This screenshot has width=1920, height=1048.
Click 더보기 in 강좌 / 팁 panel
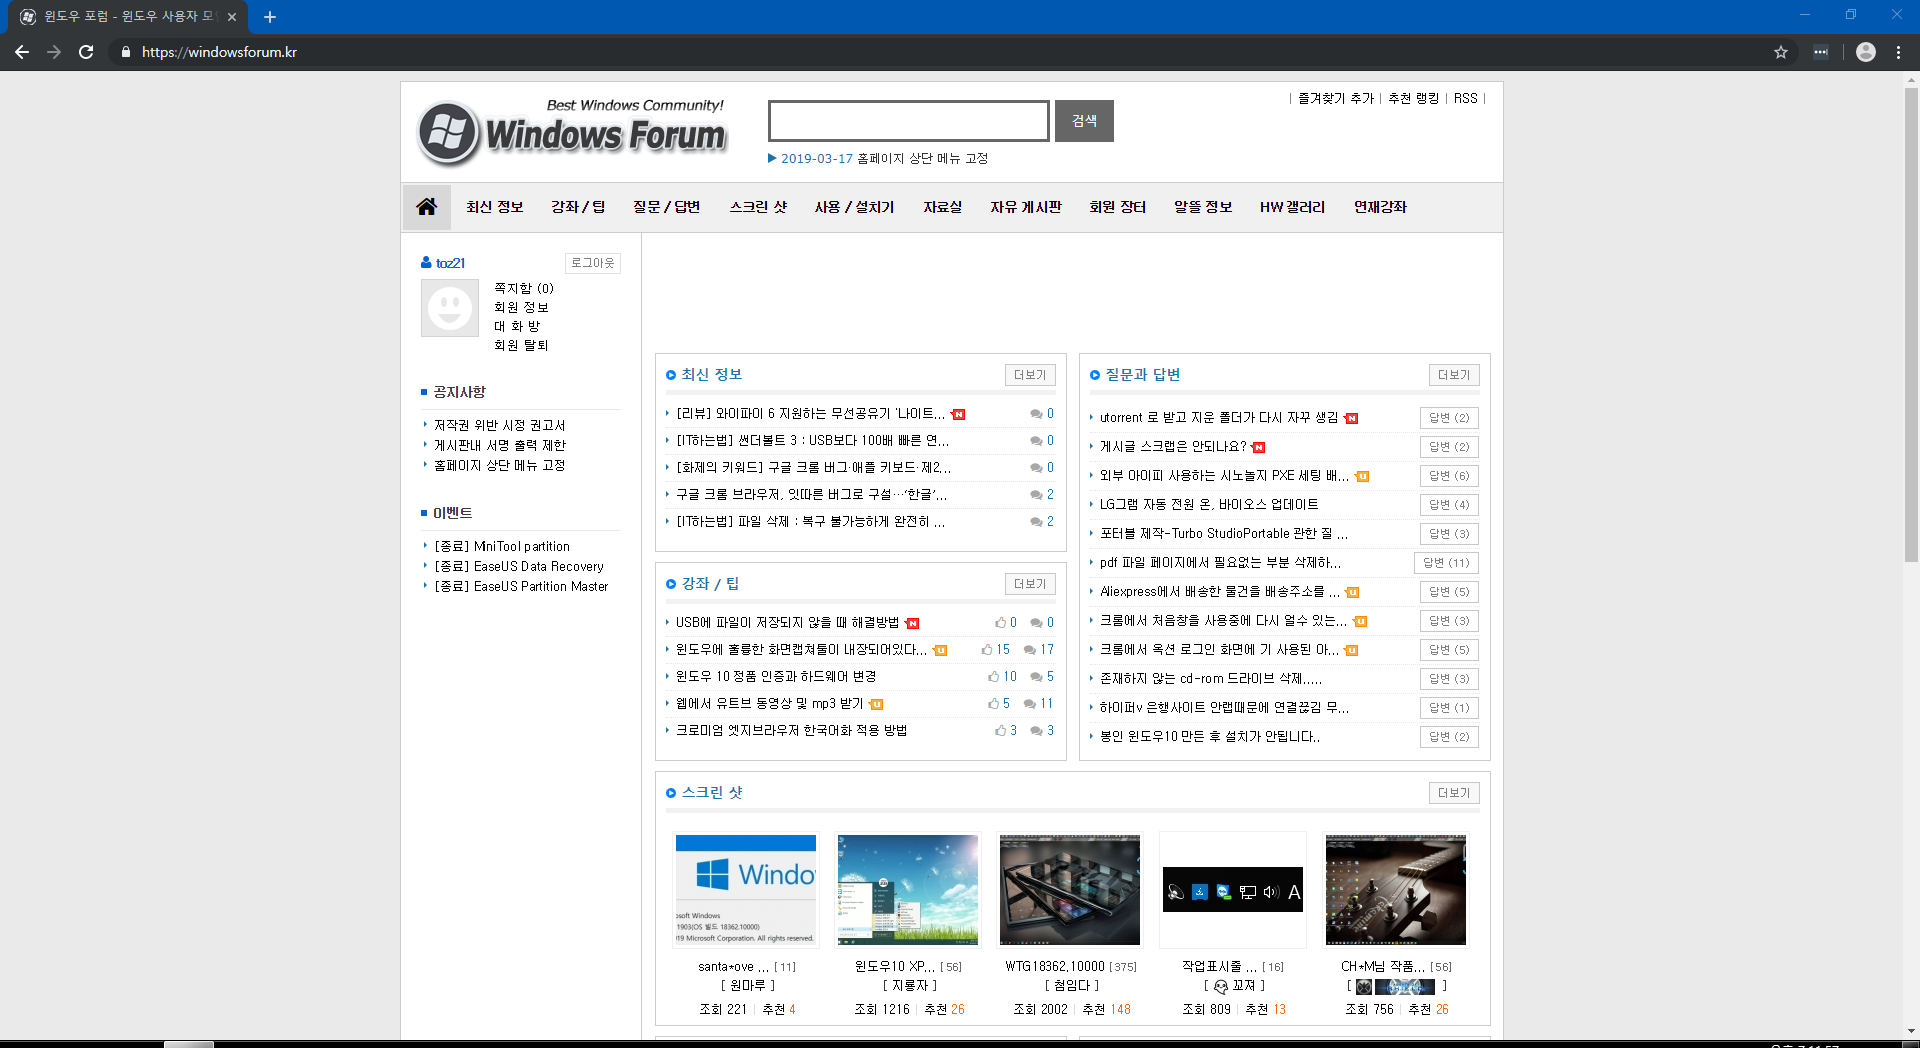pyautogui.click(x=1030, y=584)
